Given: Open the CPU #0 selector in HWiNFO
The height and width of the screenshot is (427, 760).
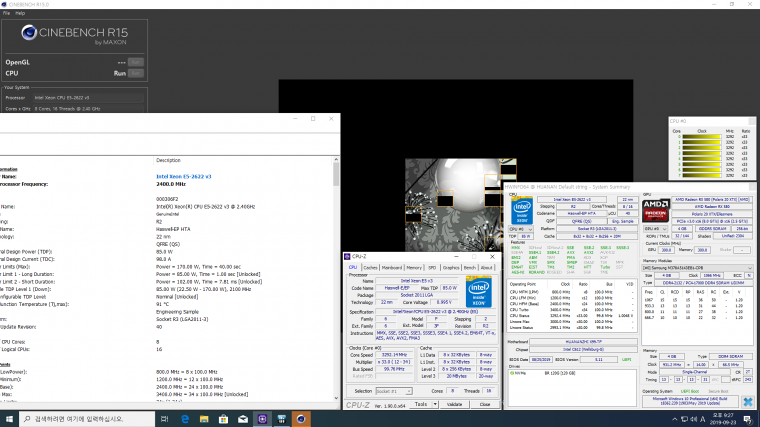Looking at the screenshot, I should click(521, 229).
